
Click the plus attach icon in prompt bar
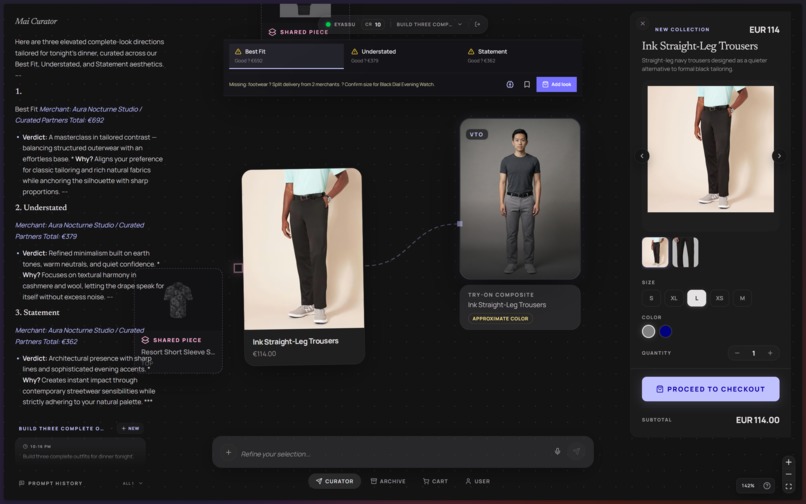point(228,453)
